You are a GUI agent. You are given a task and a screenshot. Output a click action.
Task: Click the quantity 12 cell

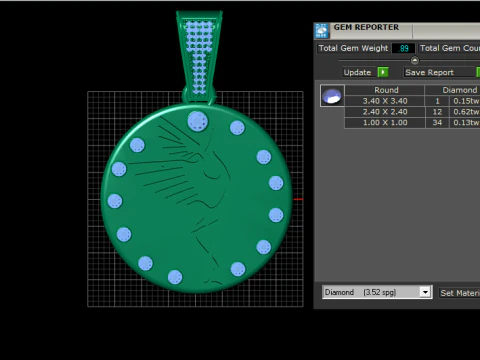coord(437,112)
